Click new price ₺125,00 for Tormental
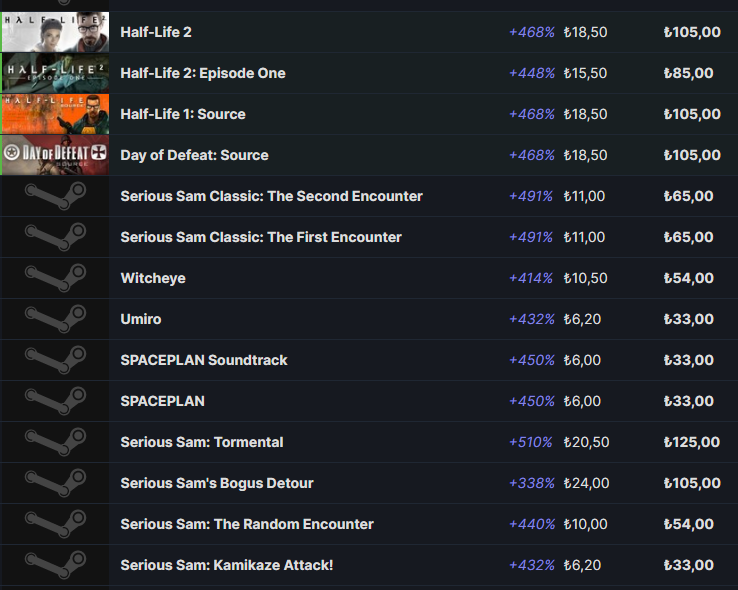738x590 pixels. tap(692, 442)
